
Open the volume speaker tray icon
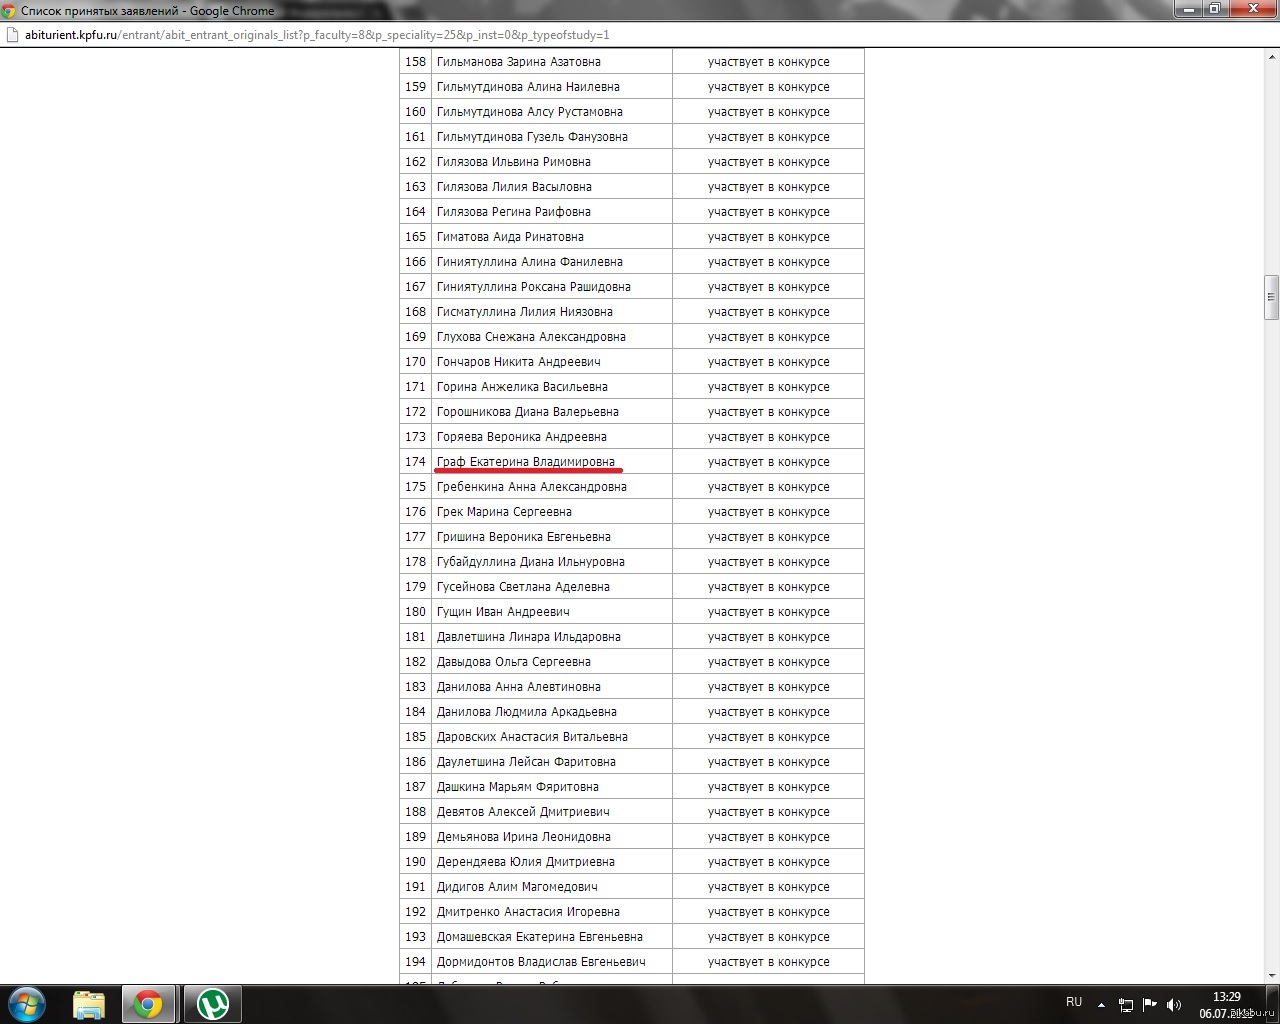(x=1174, y=1005)
